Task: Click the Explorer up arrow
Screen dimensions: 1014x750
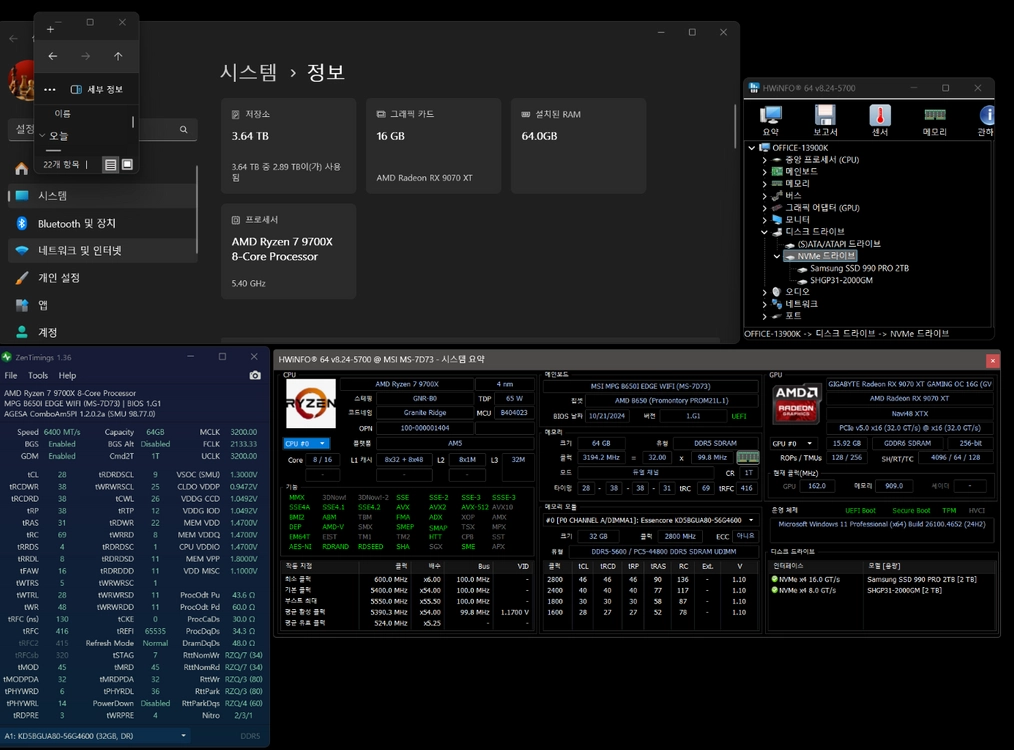Action: (118, 56)
